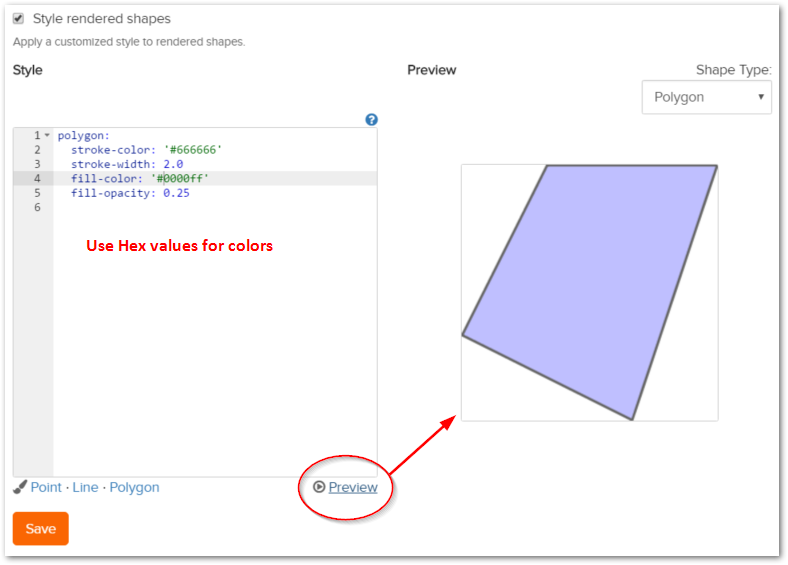Insert the Line style template

[85, 487]
